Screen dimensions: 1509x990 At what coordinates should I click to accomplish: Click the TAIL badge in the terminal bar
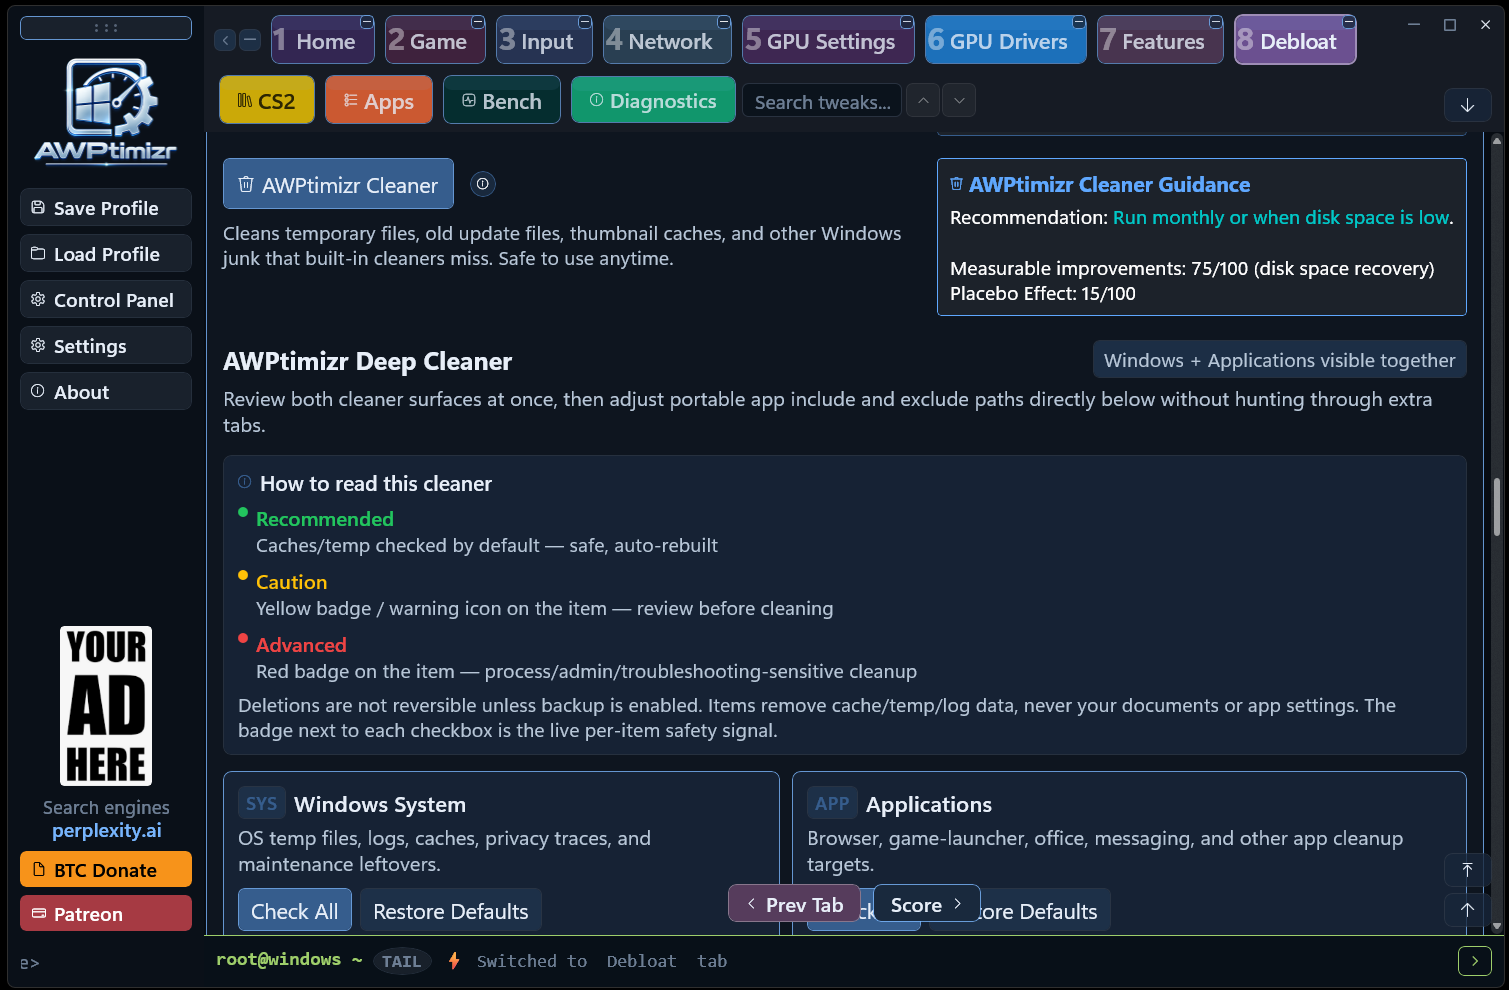[401, 961]
